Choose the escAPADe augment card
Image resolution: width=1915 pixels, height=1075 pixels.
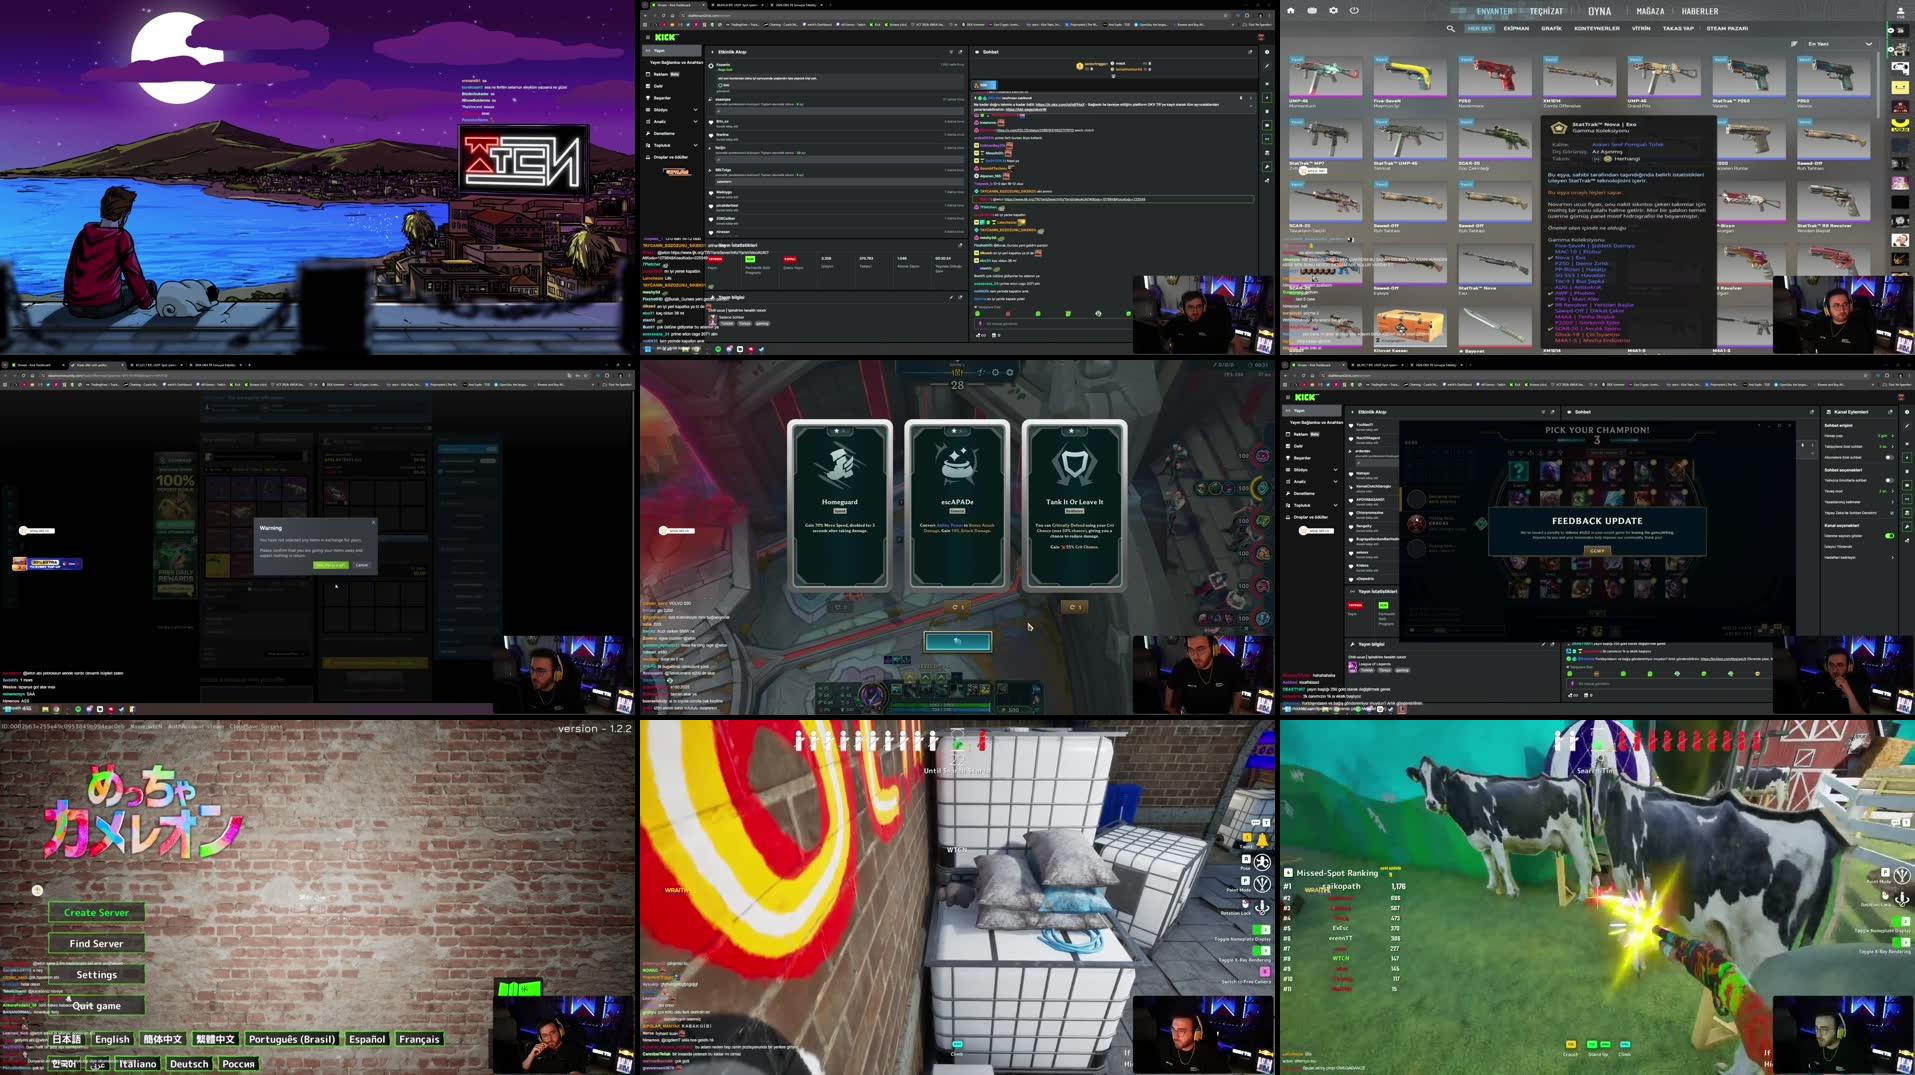coord(957,505)
